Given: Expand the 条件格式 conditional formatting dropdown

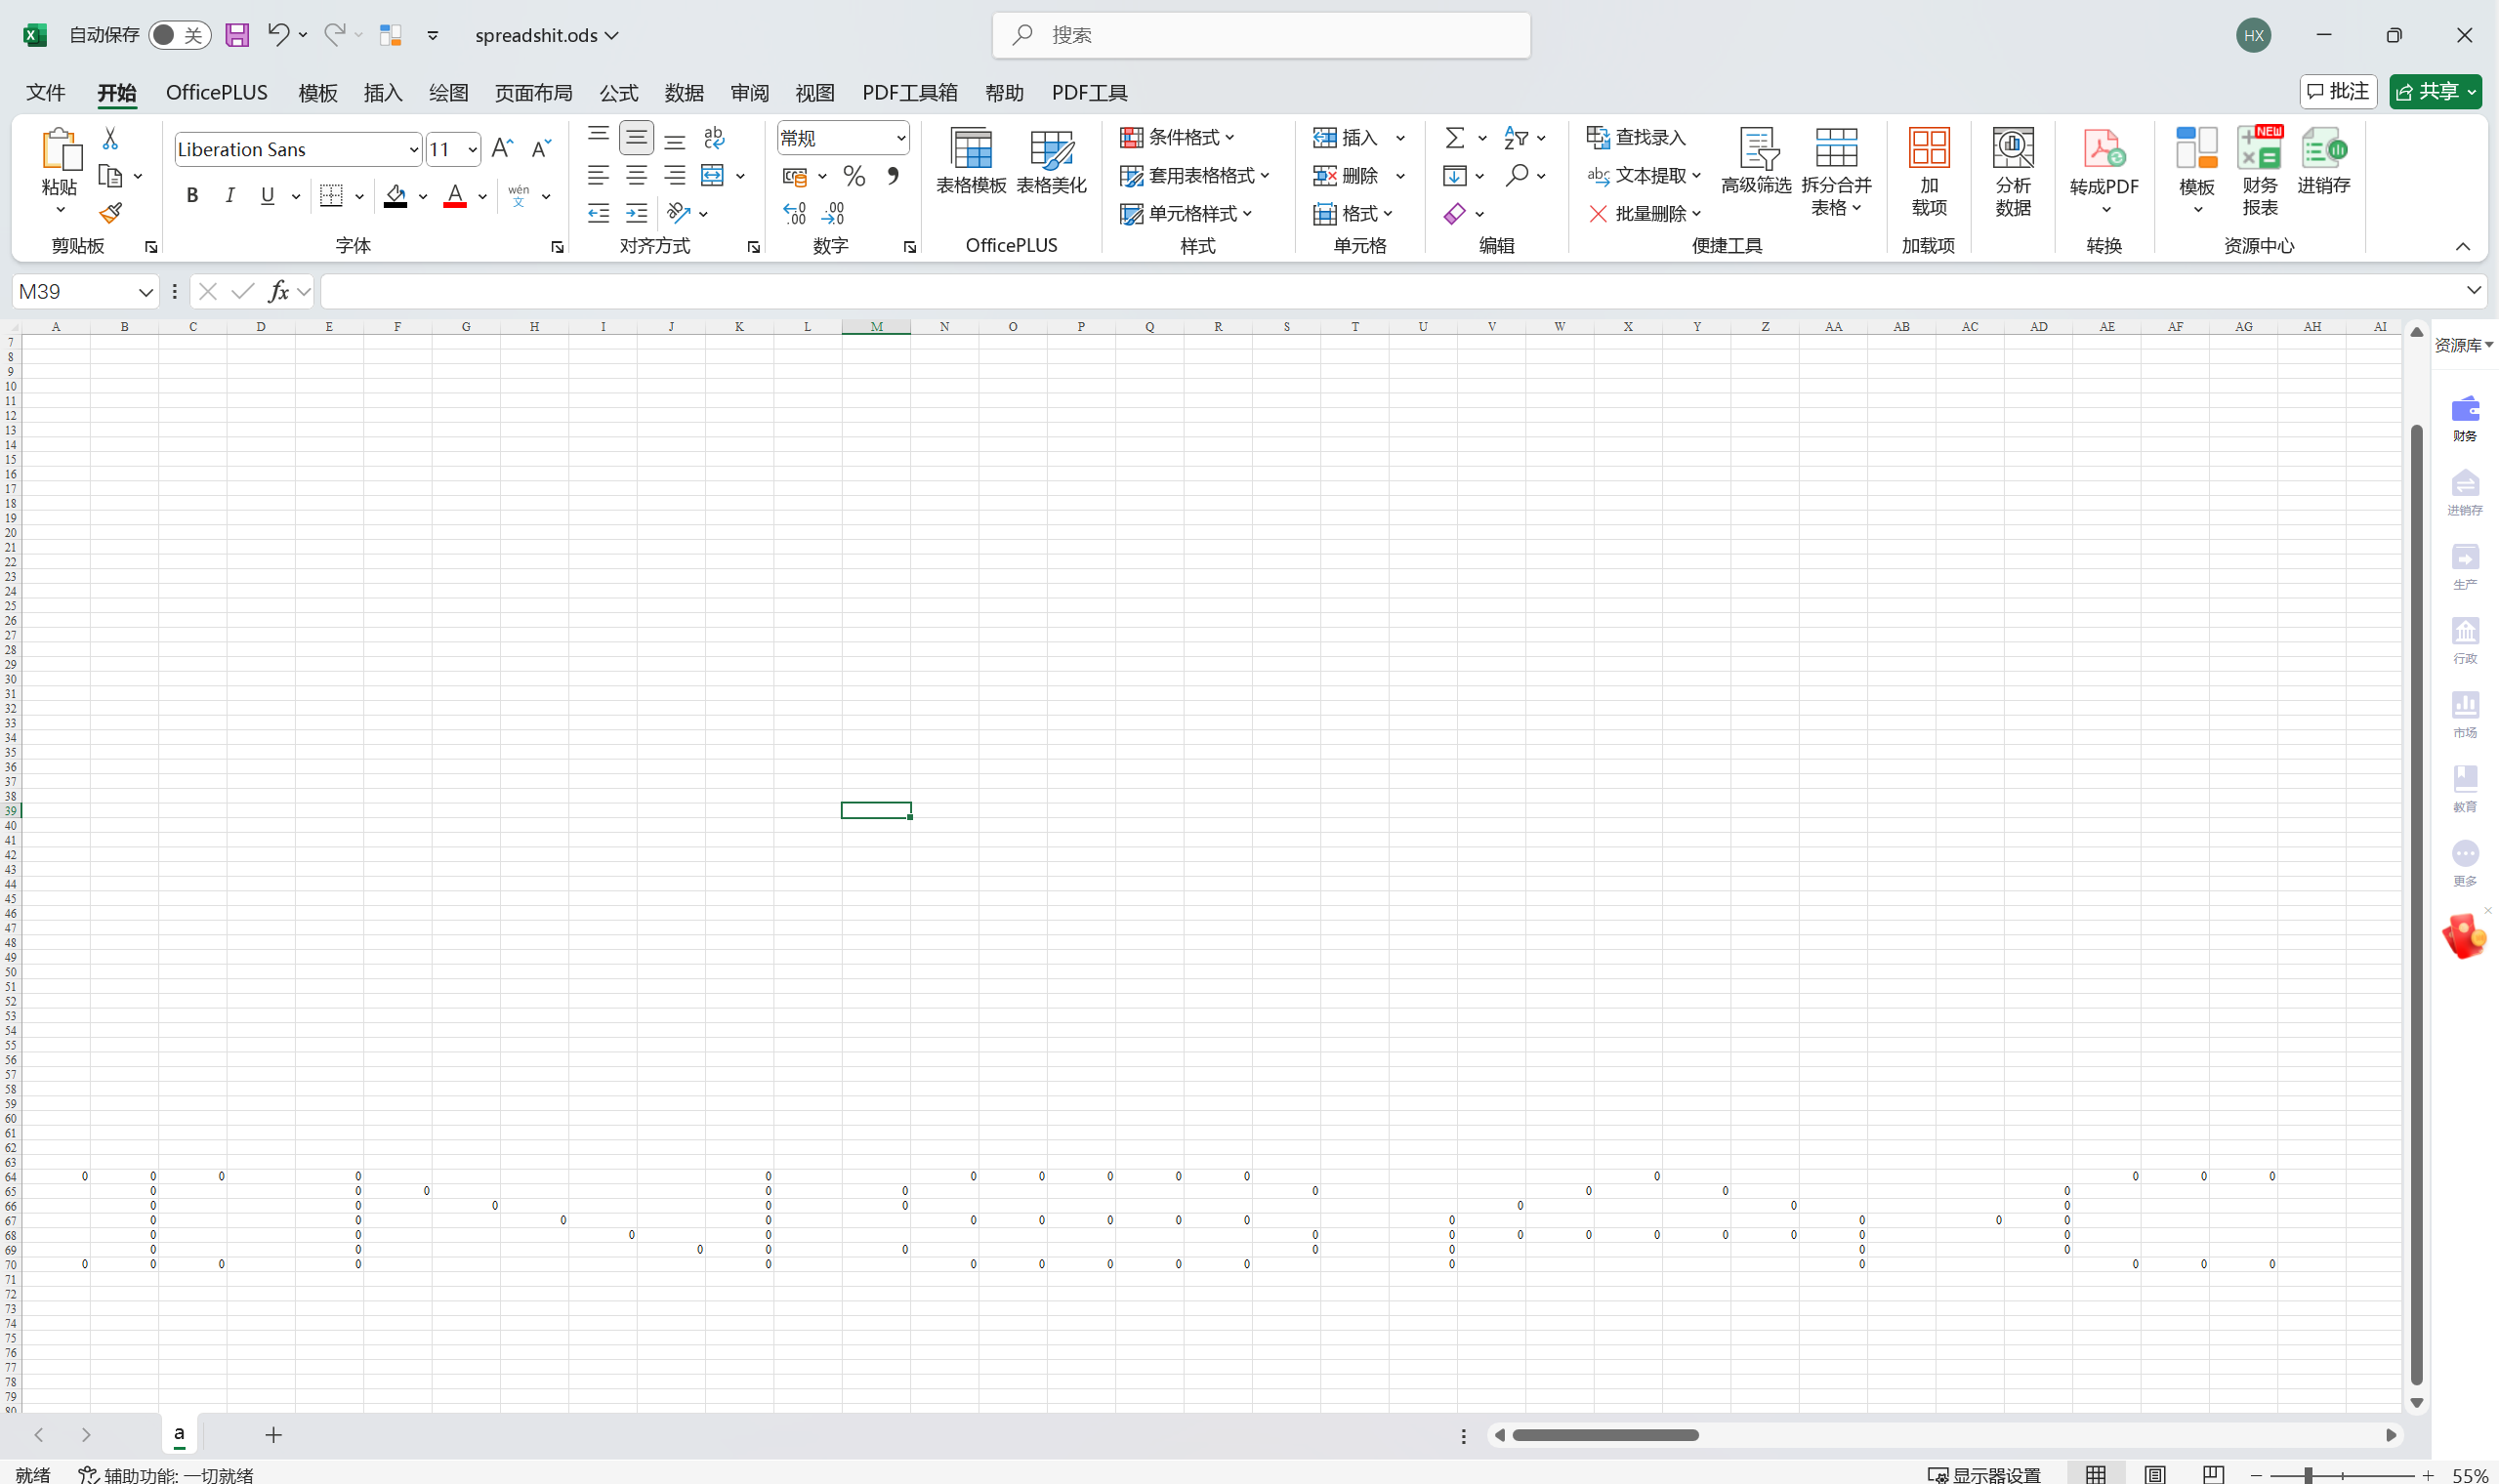Looking at the screenshot, I should (1230, 138).
